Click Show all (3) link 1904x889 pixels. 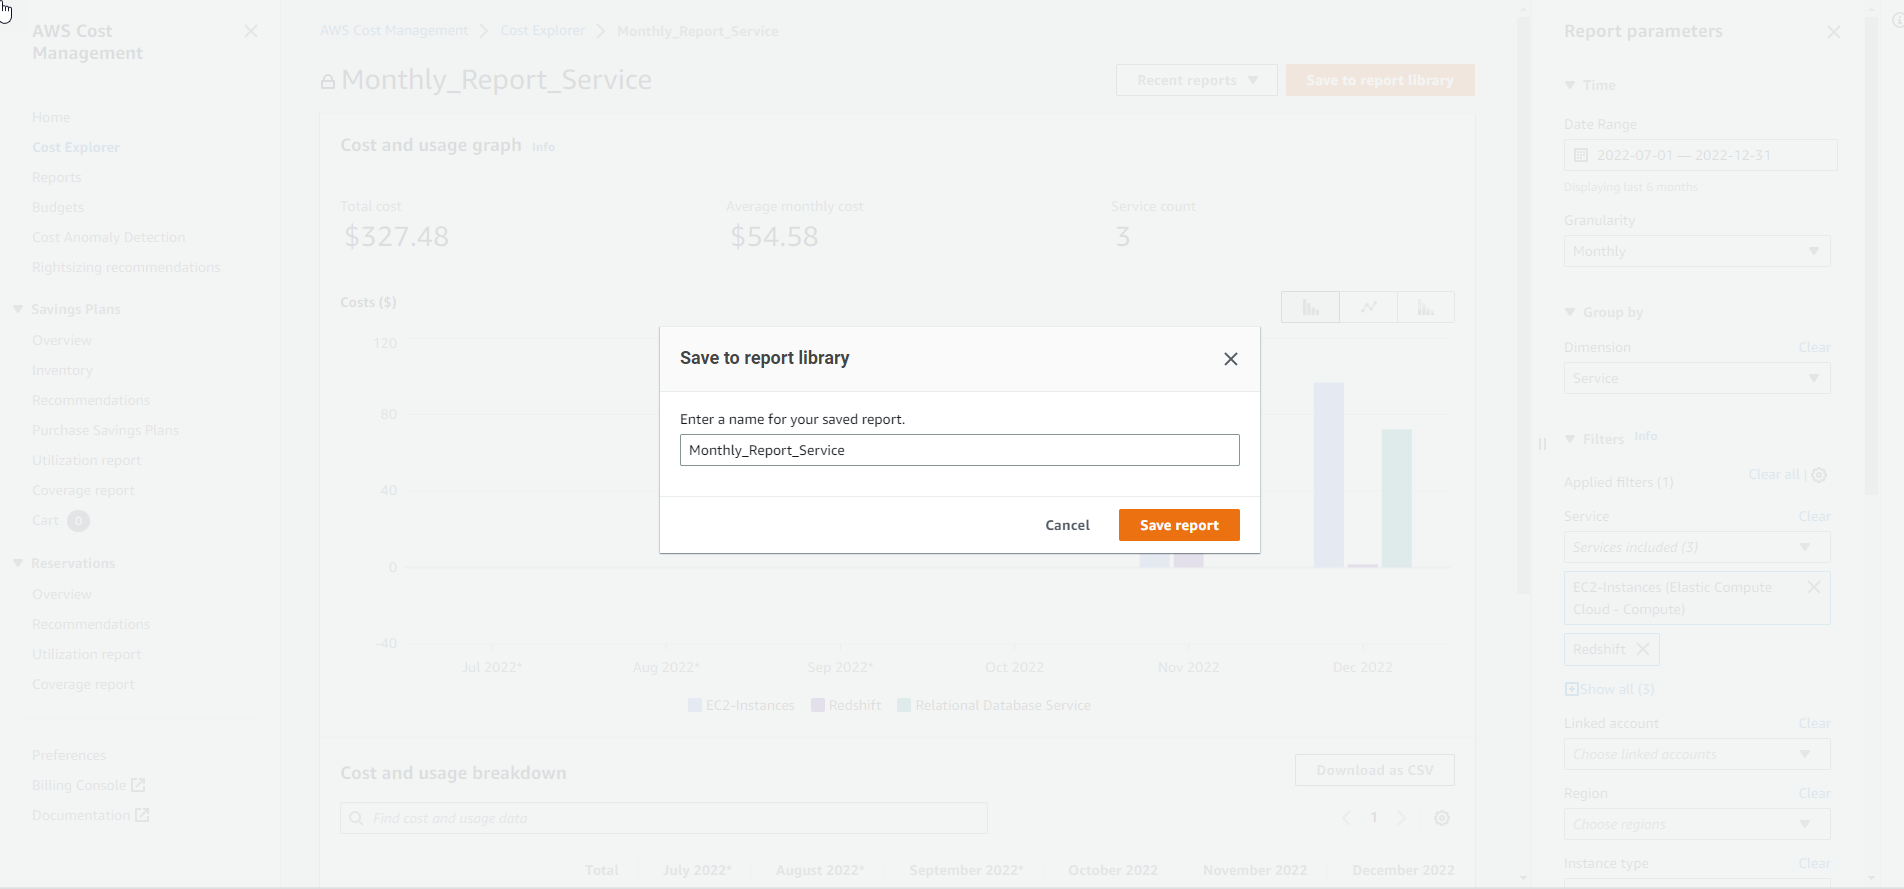1610,689
